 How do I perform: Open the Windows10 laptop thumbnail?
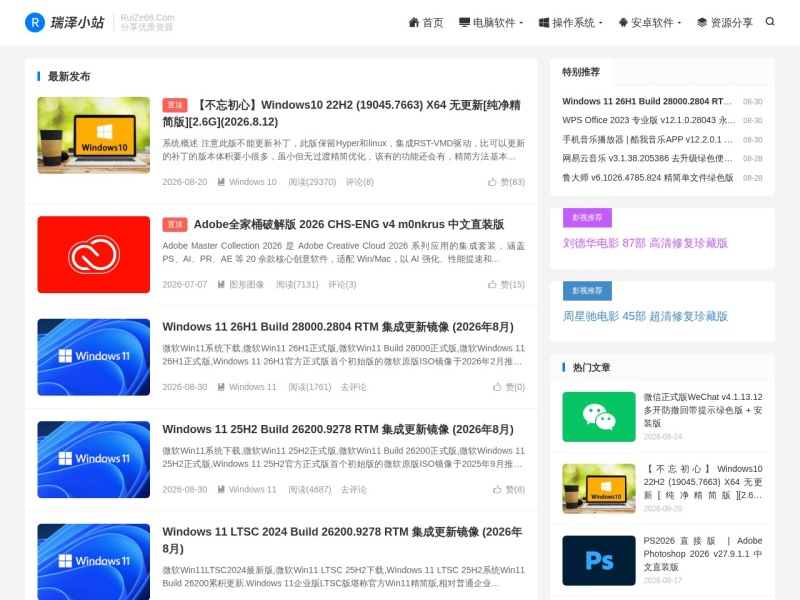(x=94, y=135)
